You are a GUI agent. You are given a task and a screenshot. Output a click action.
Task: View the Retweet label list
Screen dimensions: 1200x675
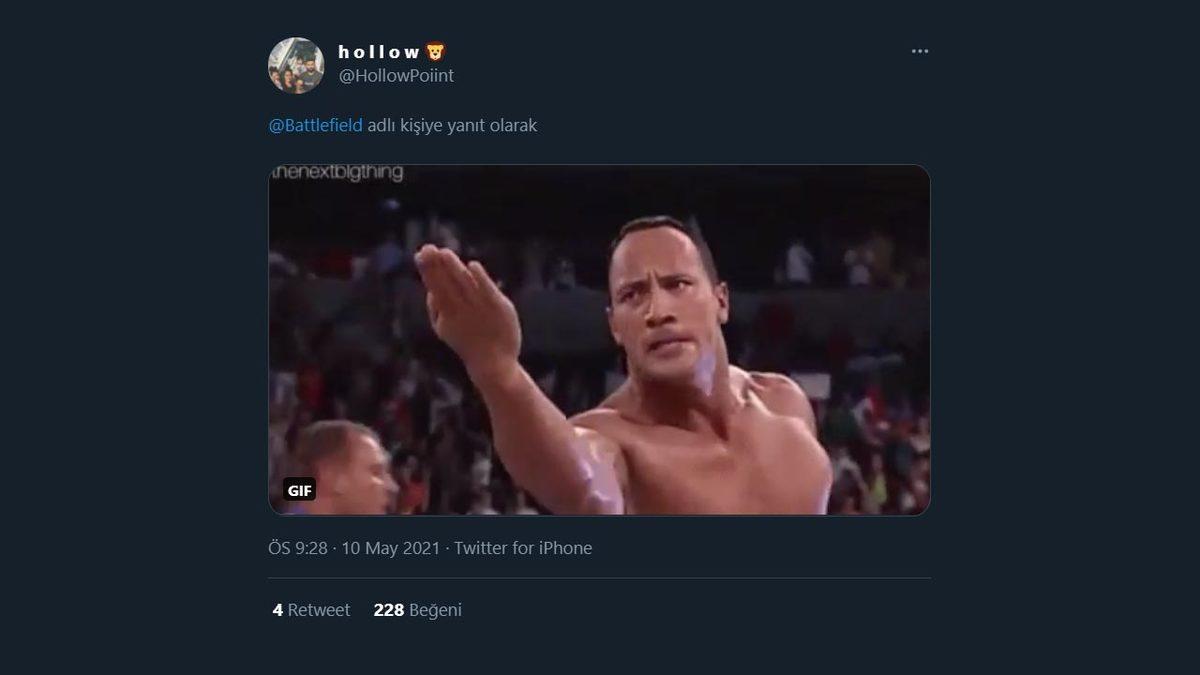coord(319,610)
